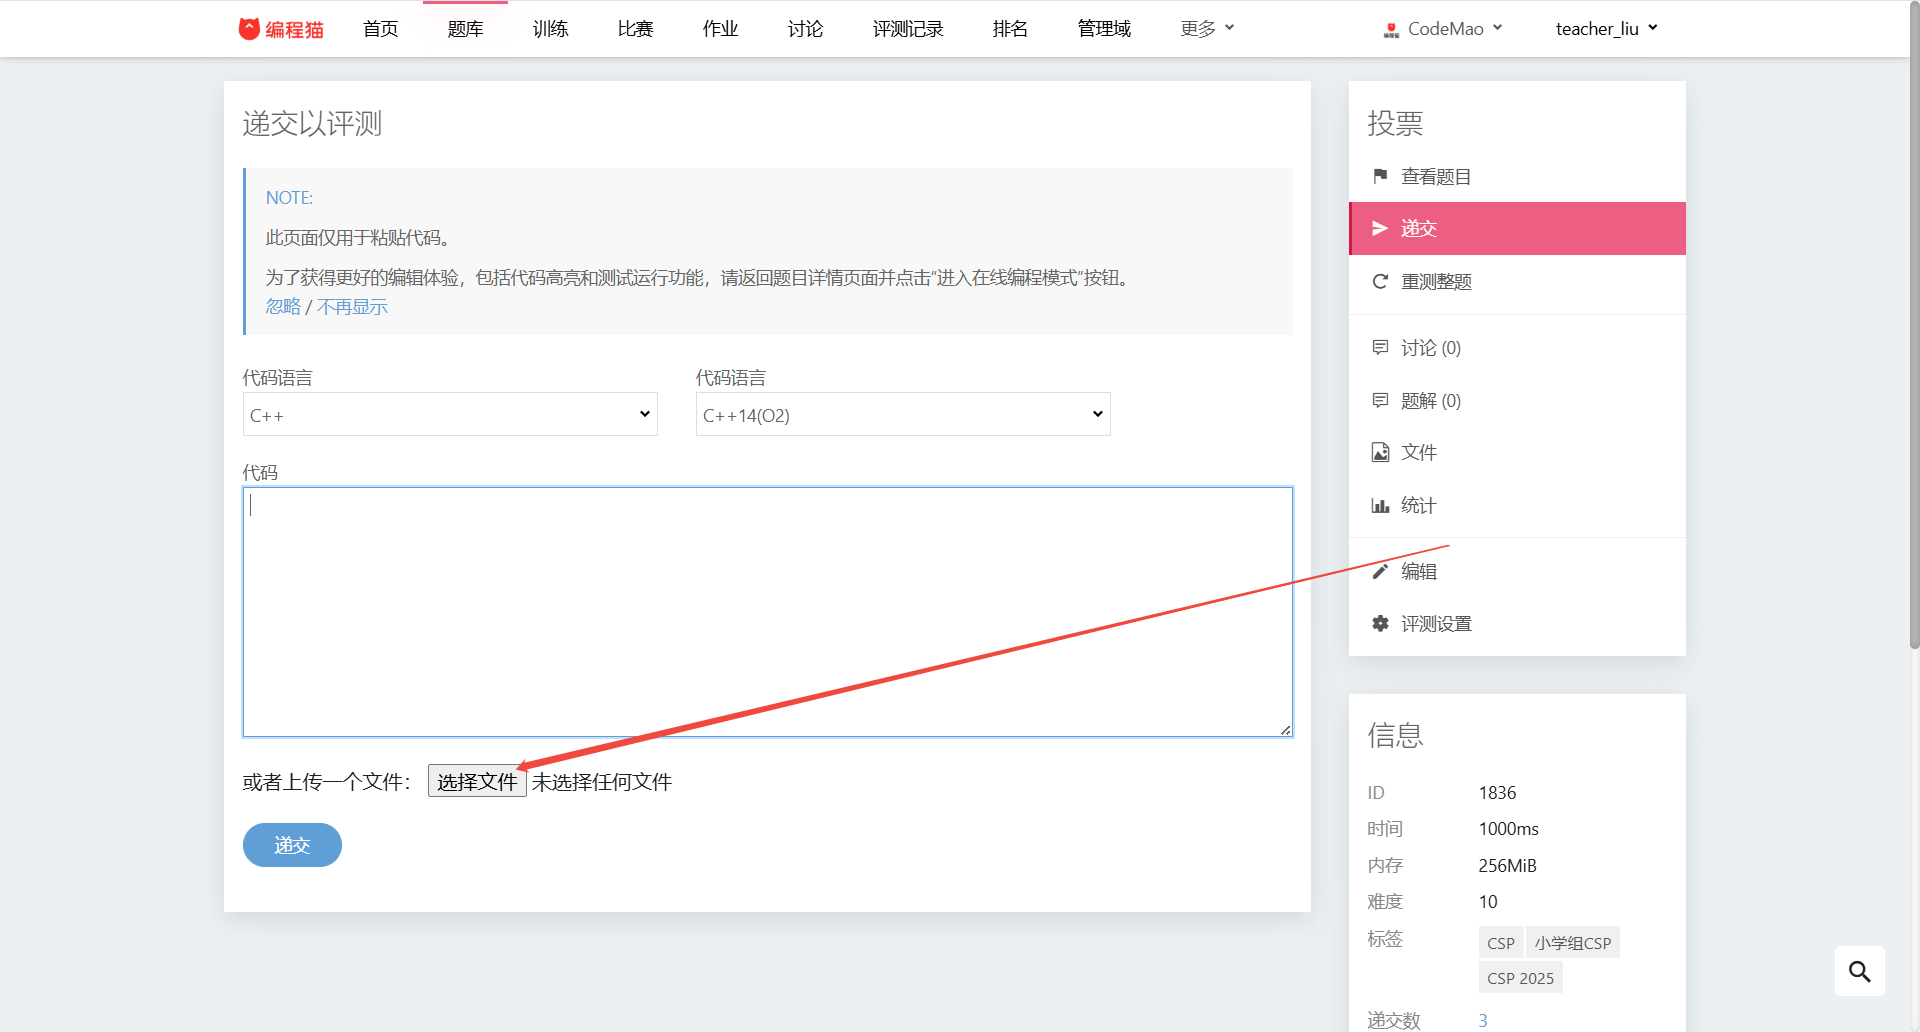
Task: Open 题库 in the top navigation
Action: point(465,29)
